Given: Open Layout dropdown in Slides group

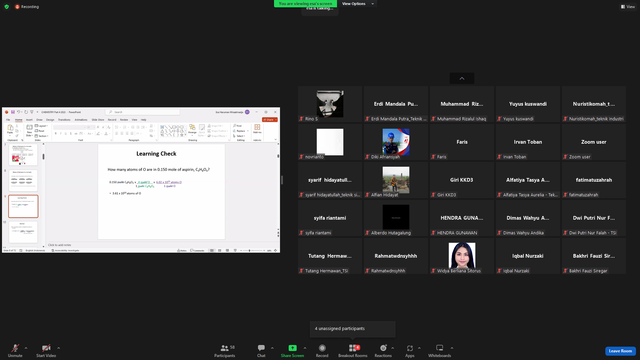Looking at the screenshot, I should [x=41, y=126].
